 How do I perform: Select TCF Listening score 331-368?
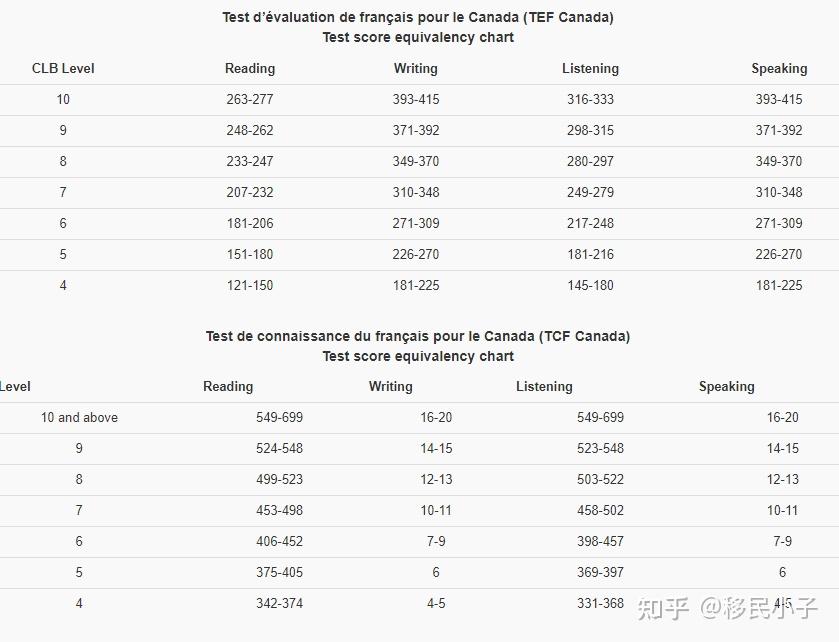[600, 603]
